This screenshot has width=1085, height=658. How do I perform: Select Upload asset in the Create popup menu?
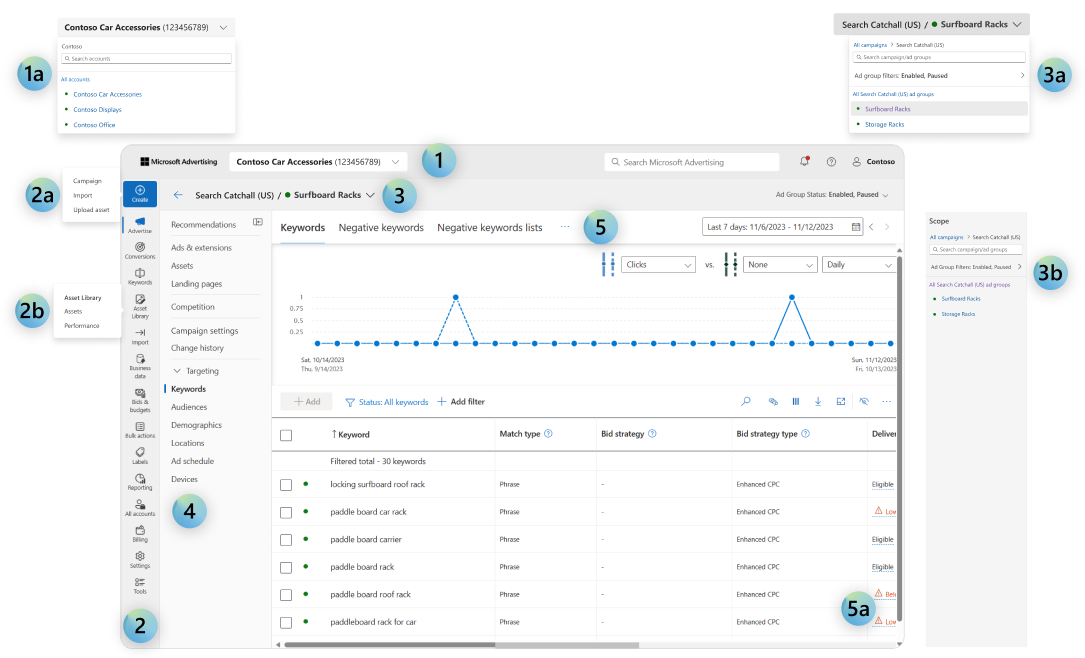point(91,210)
